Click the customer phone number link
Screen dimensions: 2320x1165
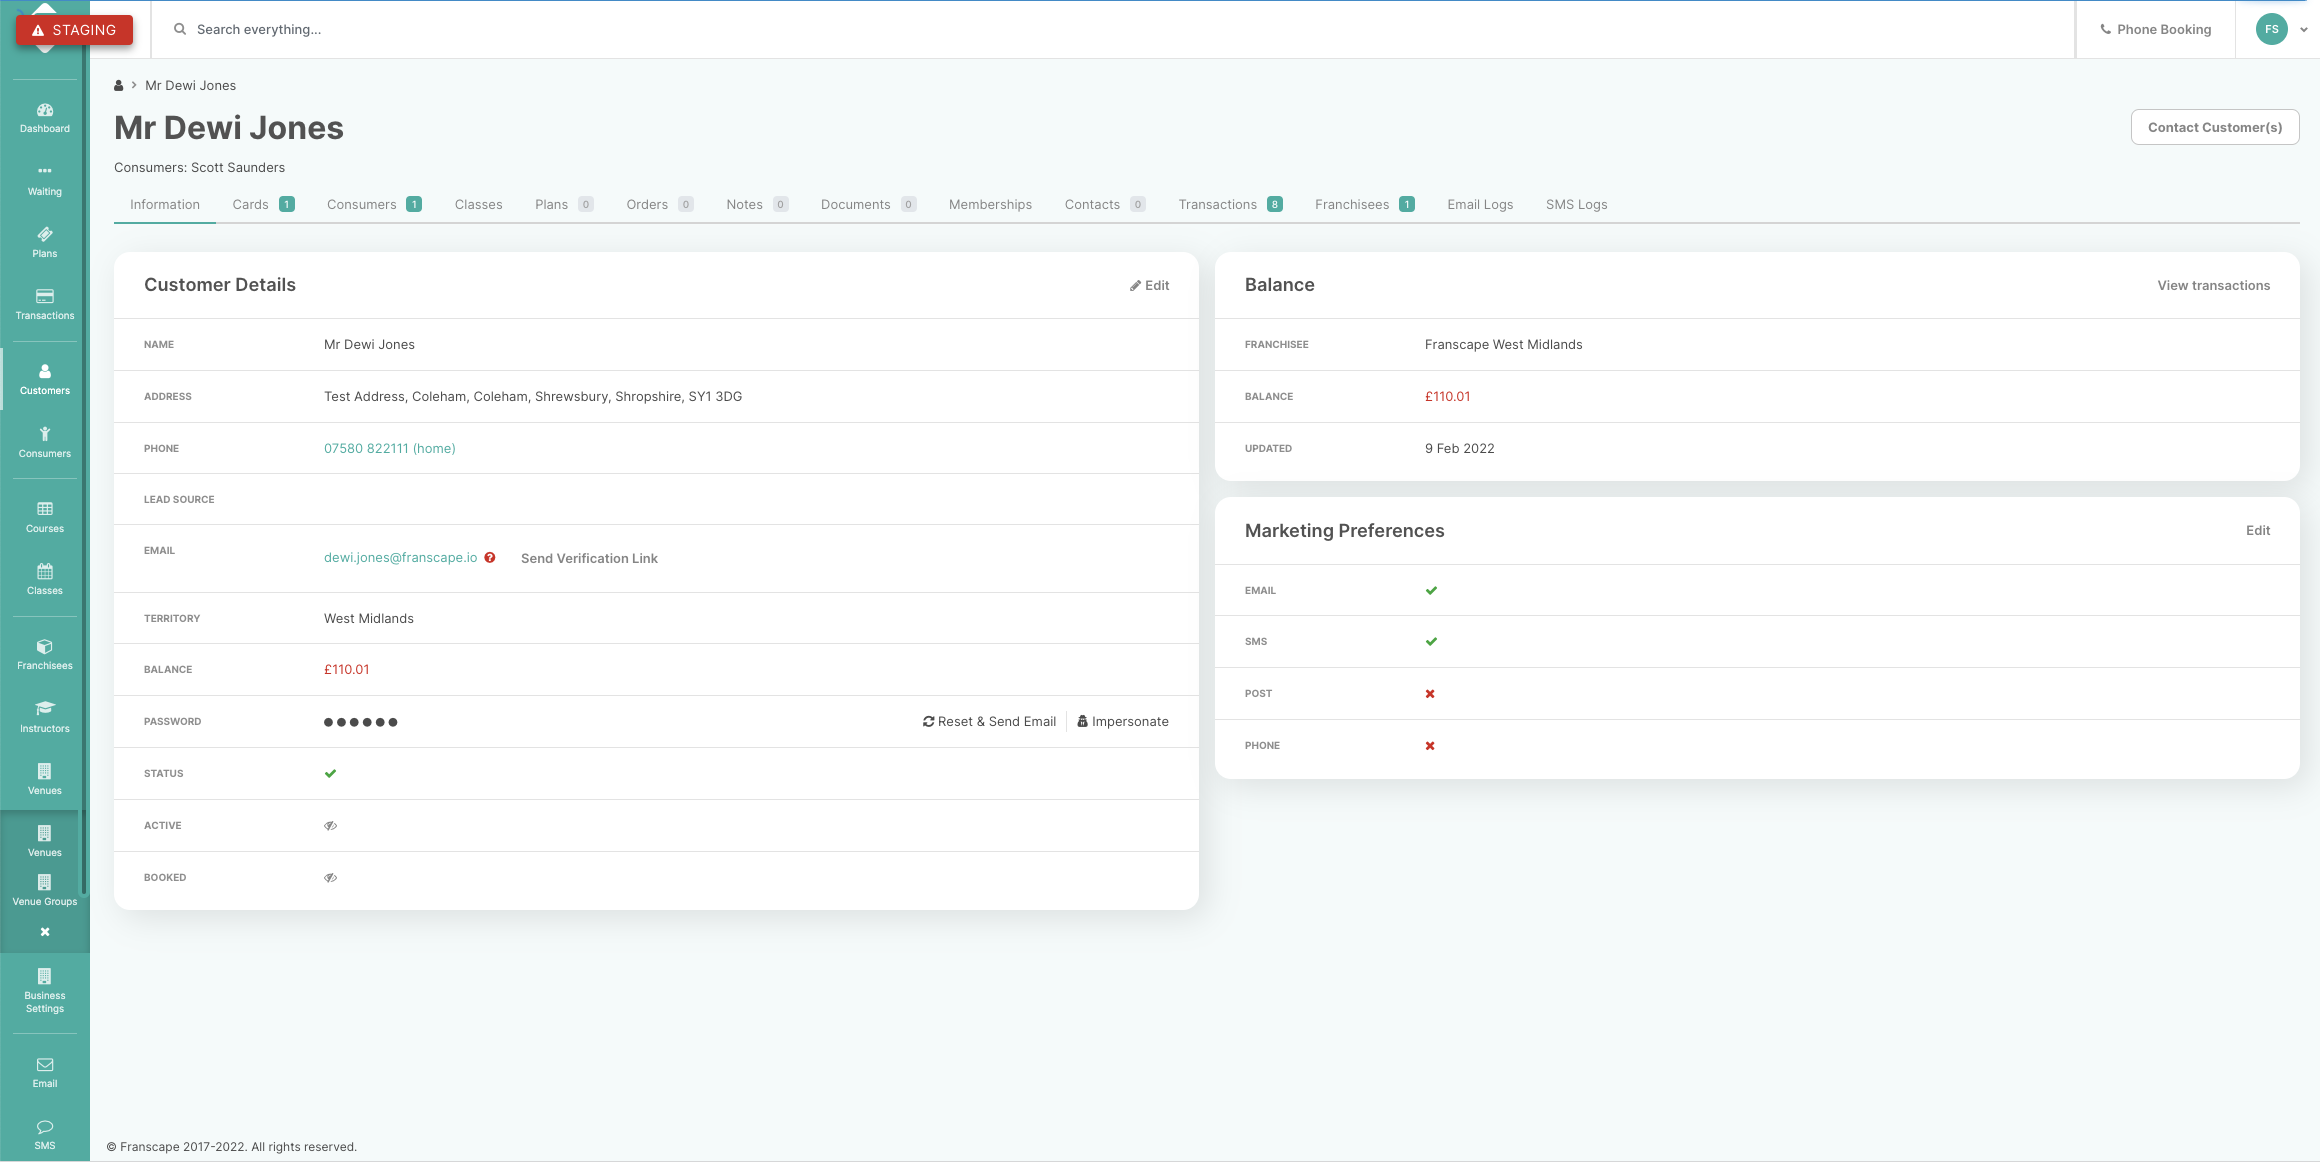tap(389, 447)
